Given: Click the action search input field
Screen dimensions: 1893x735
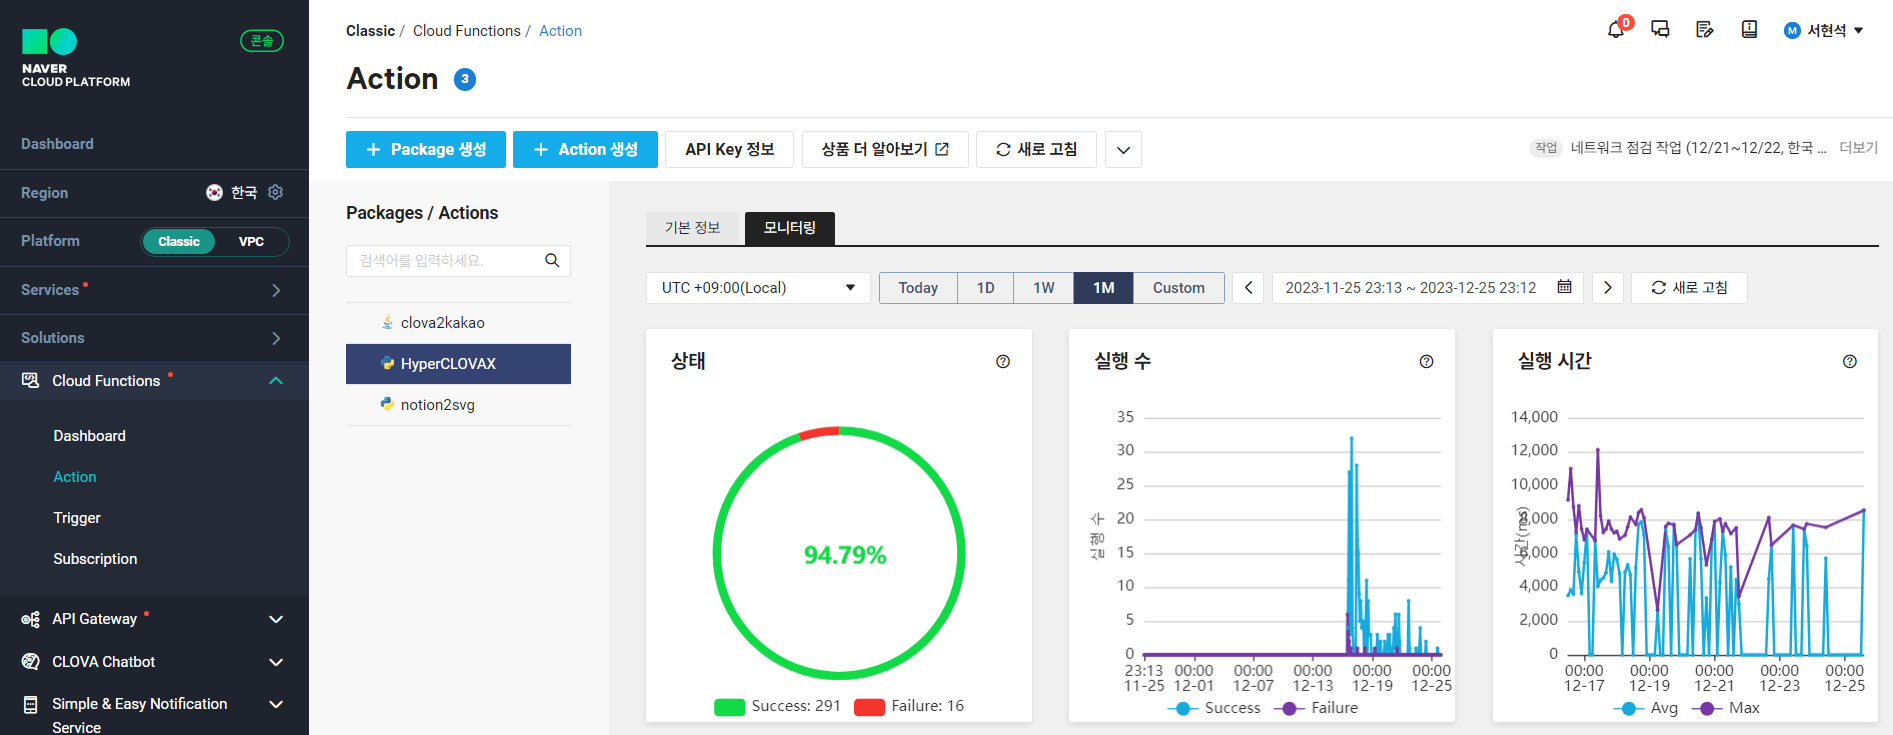Looking at the screenshot, I should pos(458,260).
